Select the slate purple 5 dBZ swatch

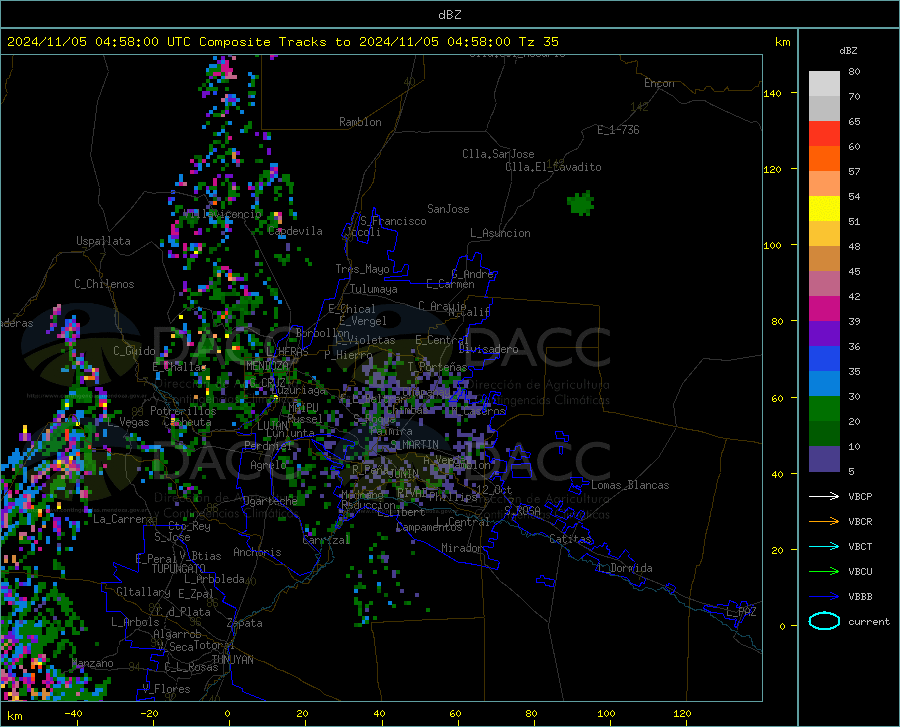click(x=824, y=459)
